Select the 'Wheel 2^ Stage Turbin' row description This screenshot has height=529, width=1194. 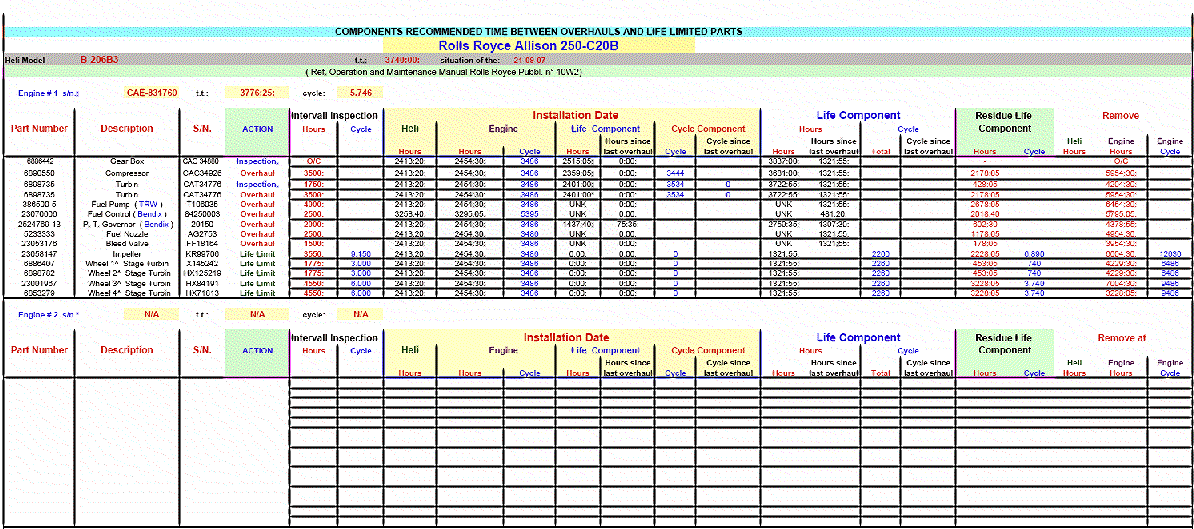click(126, 271)
